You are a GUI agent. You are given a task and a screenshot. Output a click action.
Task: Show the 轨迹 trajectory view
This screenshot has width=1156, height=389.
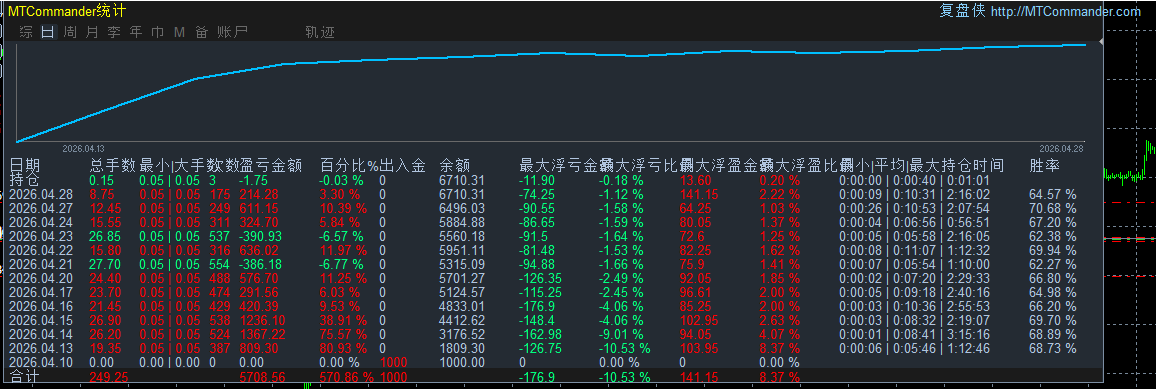pos(320,32)
